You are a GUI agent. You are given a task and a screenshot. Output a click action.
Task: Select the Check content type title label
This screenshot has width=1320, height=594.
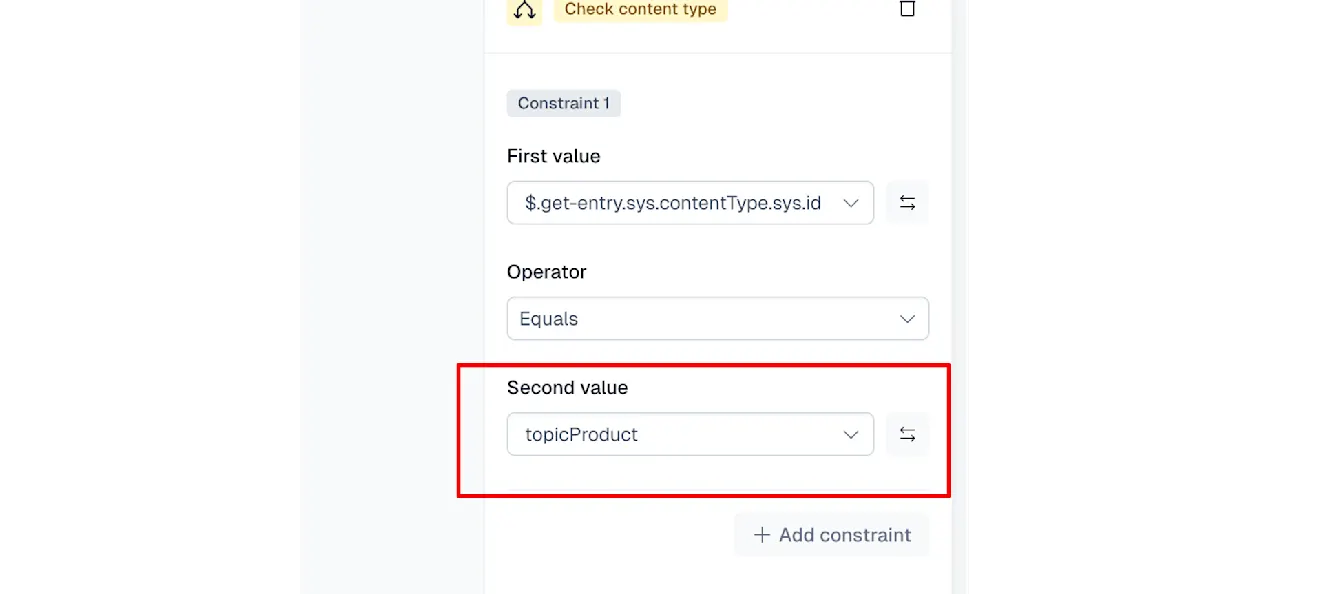tap(640, 9)
